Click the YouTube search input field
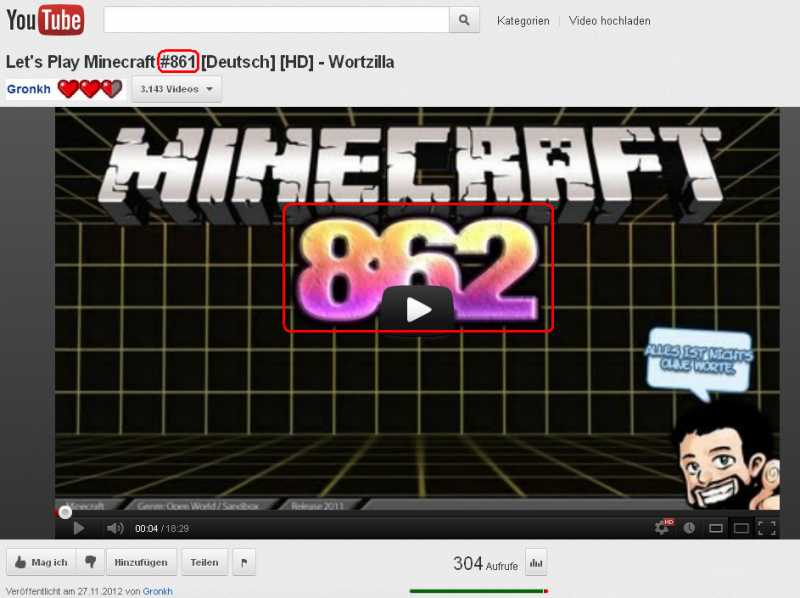Viewport: 800px width, 598px height. coord(275,20)
